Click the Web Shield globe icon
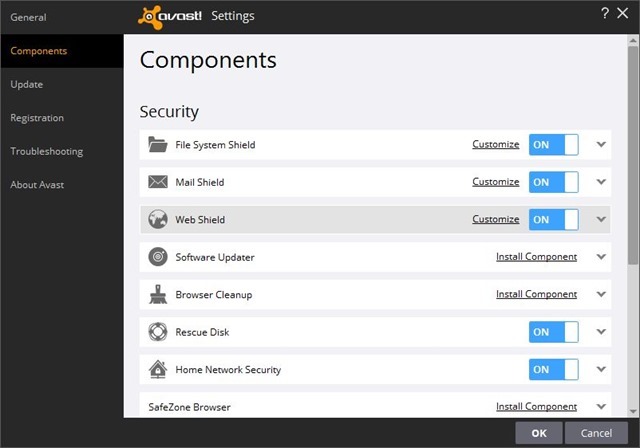 (157, 220)
